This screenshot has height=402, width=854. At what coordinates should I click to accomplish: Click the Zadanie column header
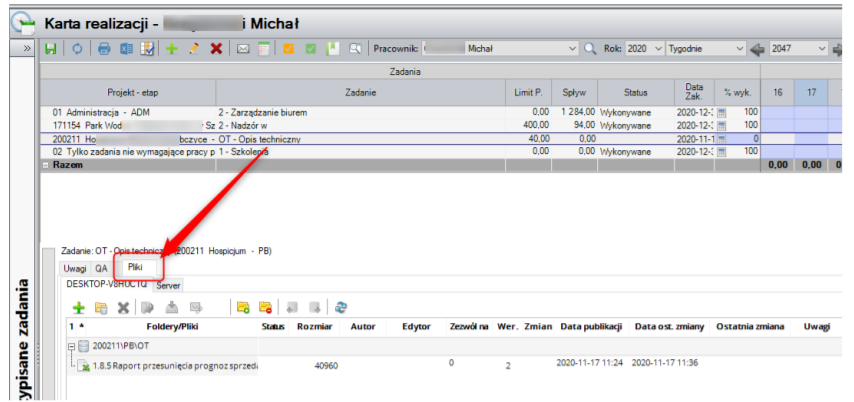pyautogui.click(x=361, y=93)
